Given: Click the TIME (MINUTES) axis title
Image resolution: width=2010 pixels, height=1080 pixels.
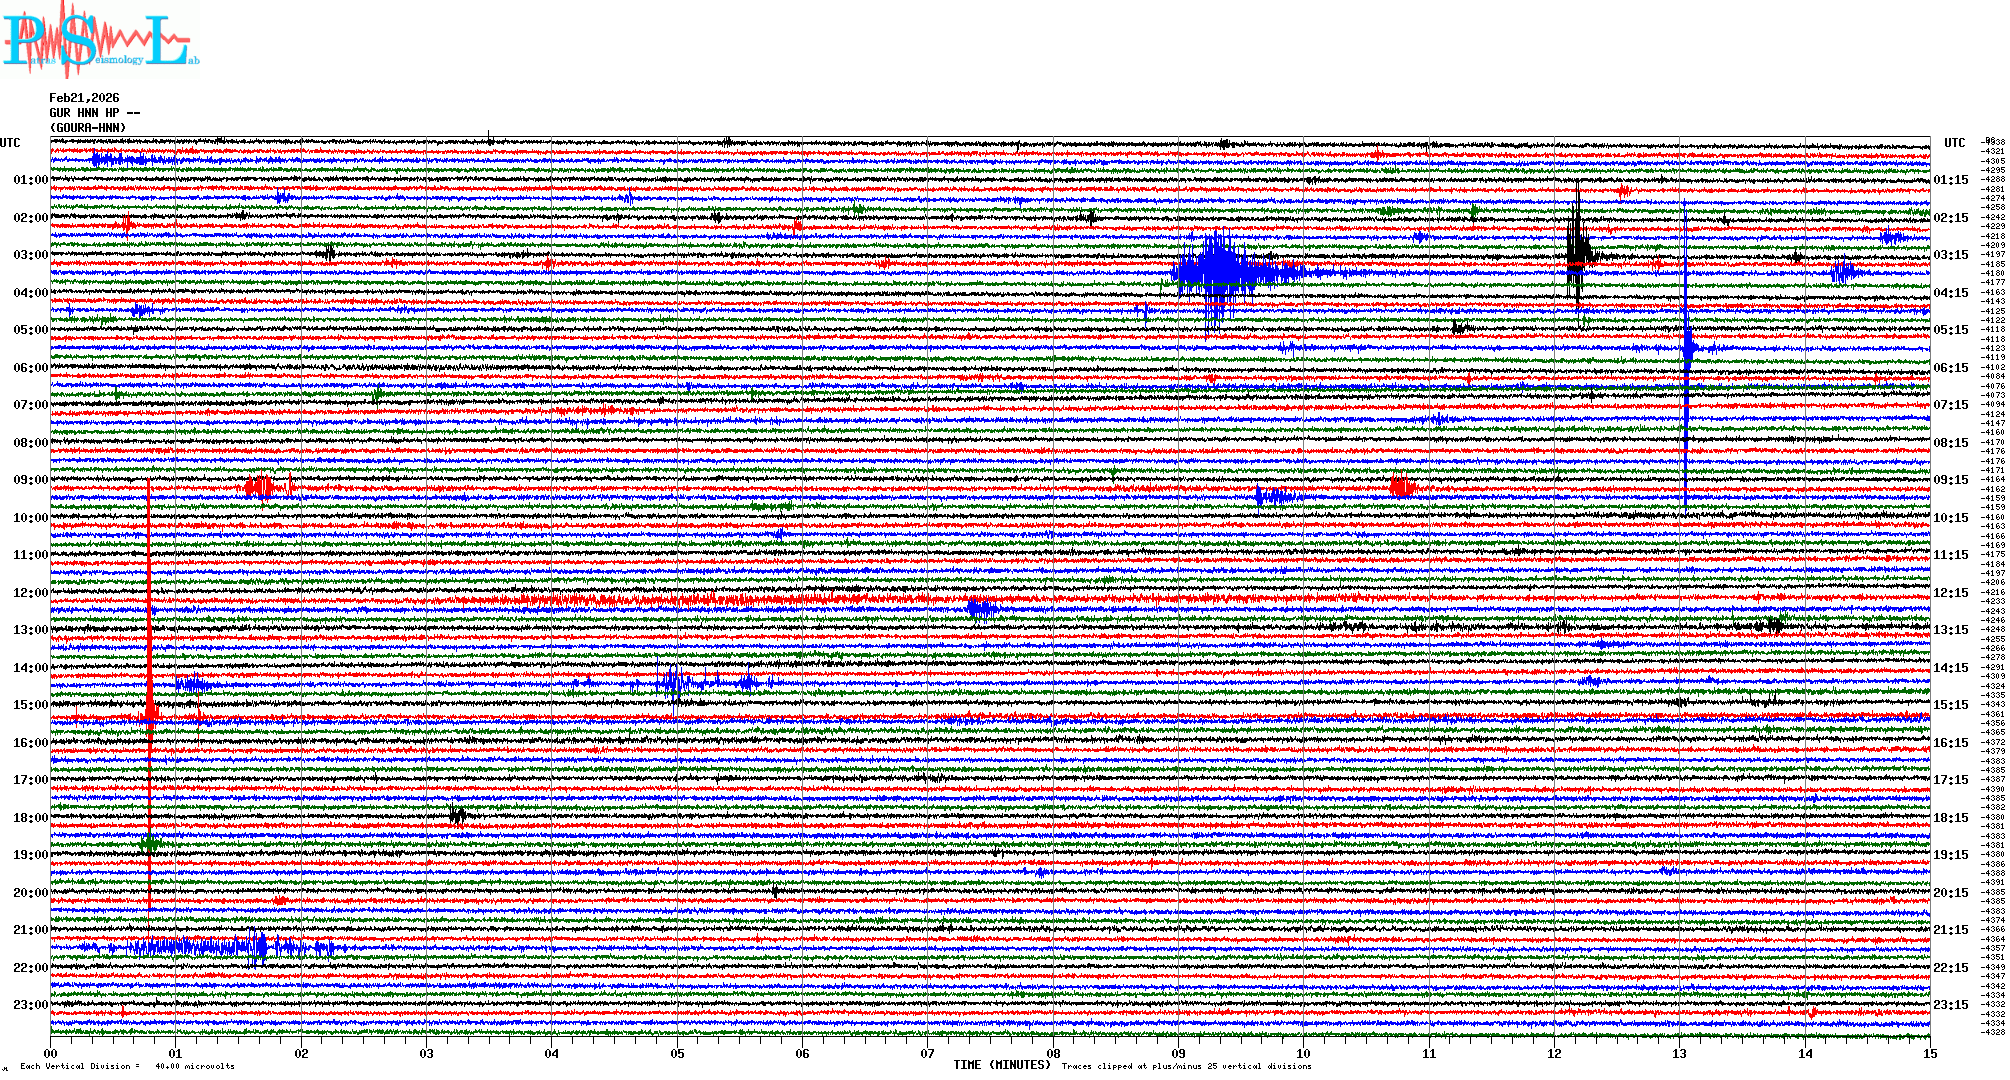Looking at the screenshot, I should point(1001,1065).
